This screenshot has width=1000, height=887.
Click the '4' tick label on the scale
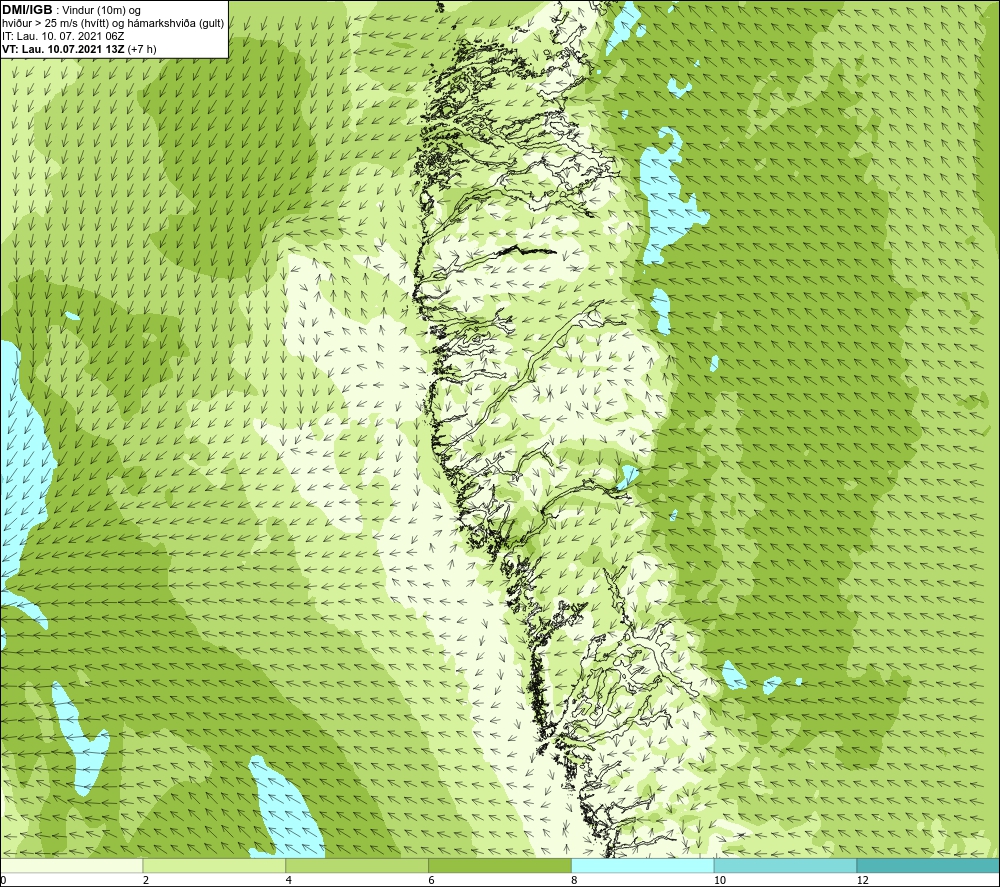289,881
